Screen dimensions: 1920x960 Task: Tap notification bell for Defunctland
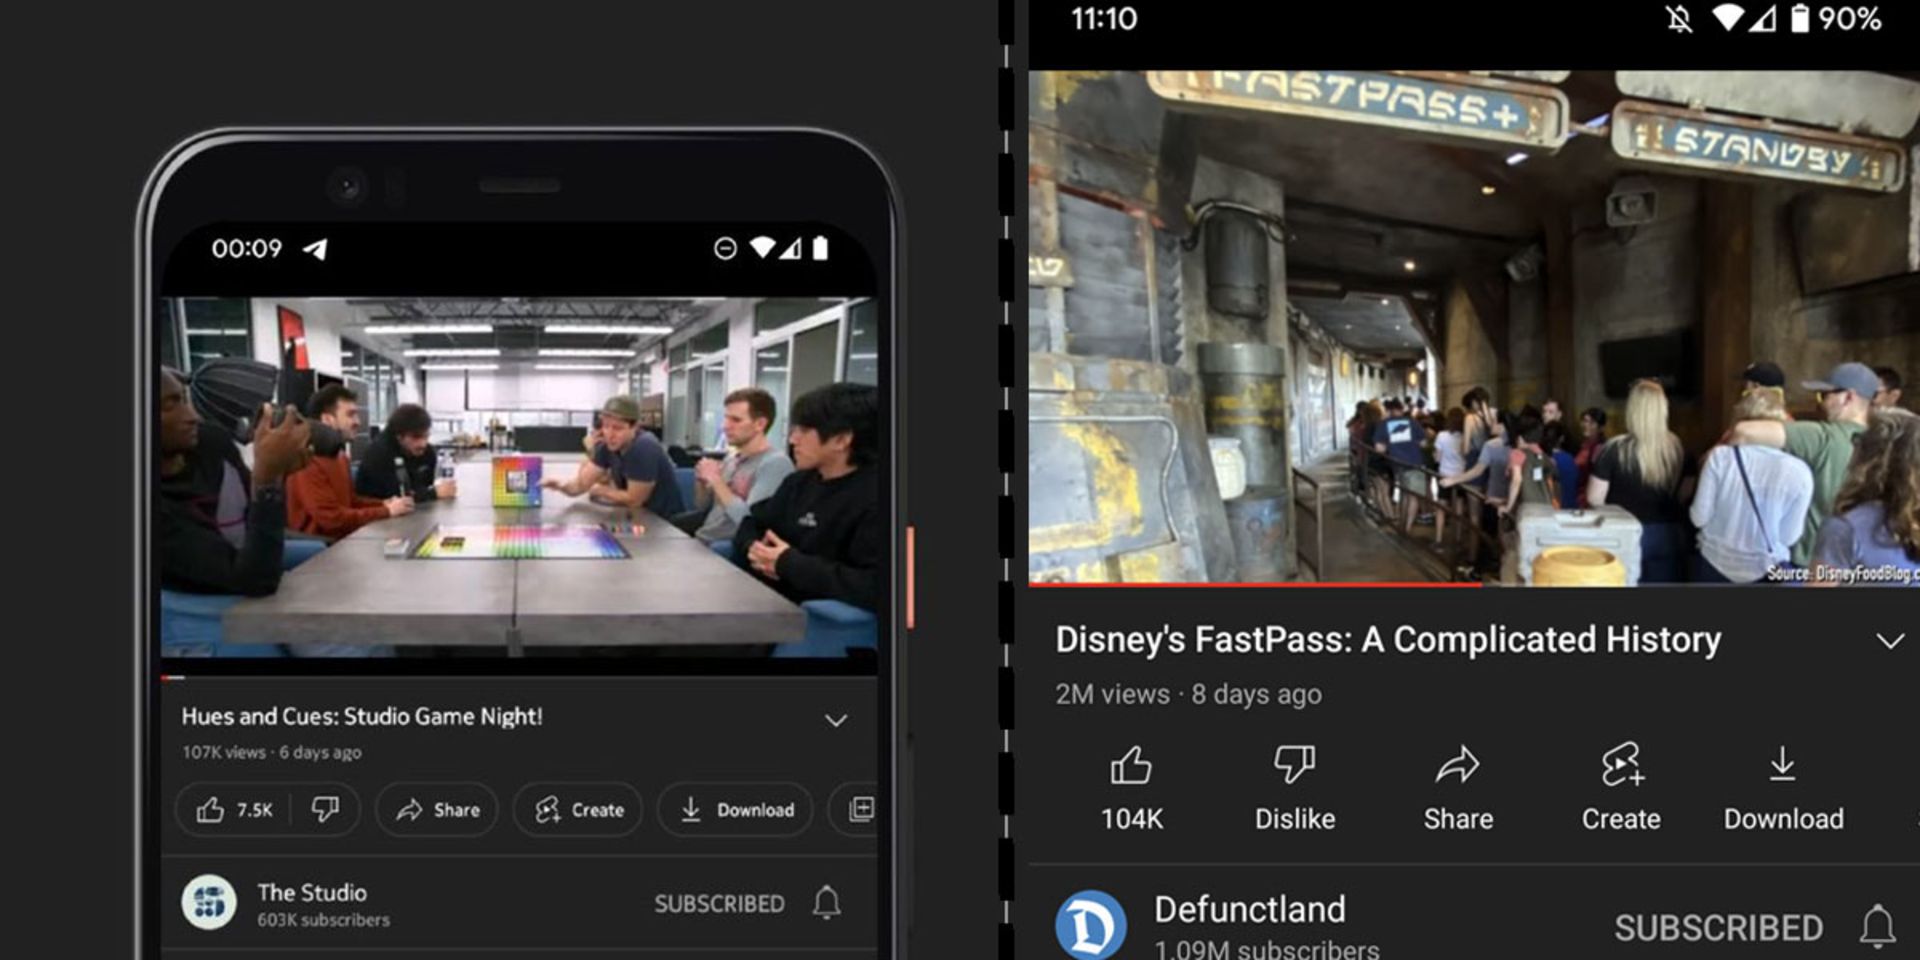point(1877,926)
